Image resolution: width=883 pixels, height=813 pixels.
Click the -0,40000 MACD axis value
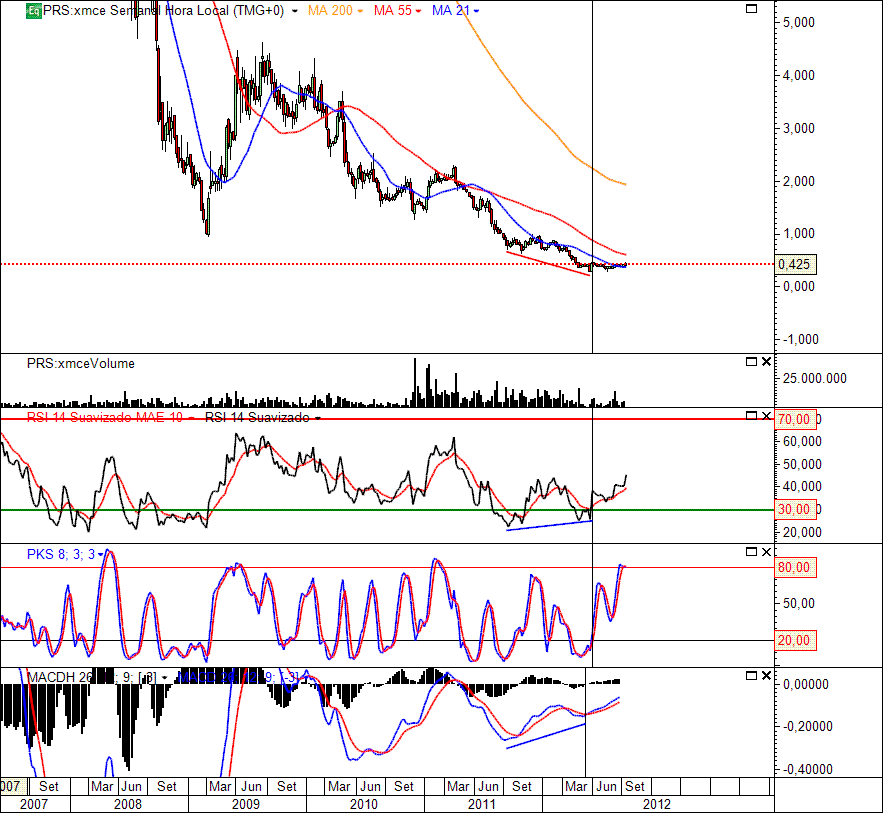tap(808, 770)
